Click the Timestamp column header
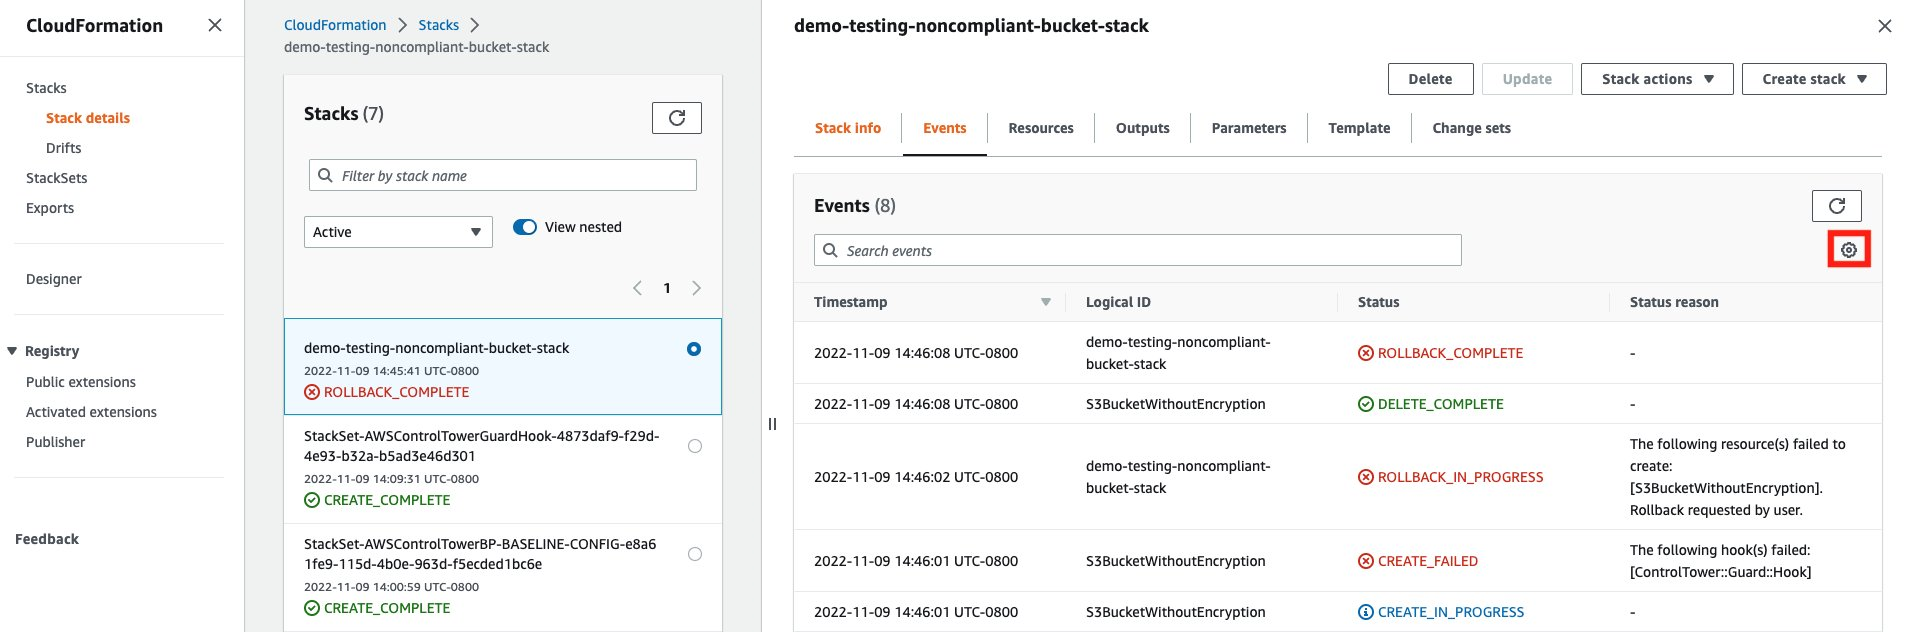1907x632 pixels. click(x=850, y=302)
